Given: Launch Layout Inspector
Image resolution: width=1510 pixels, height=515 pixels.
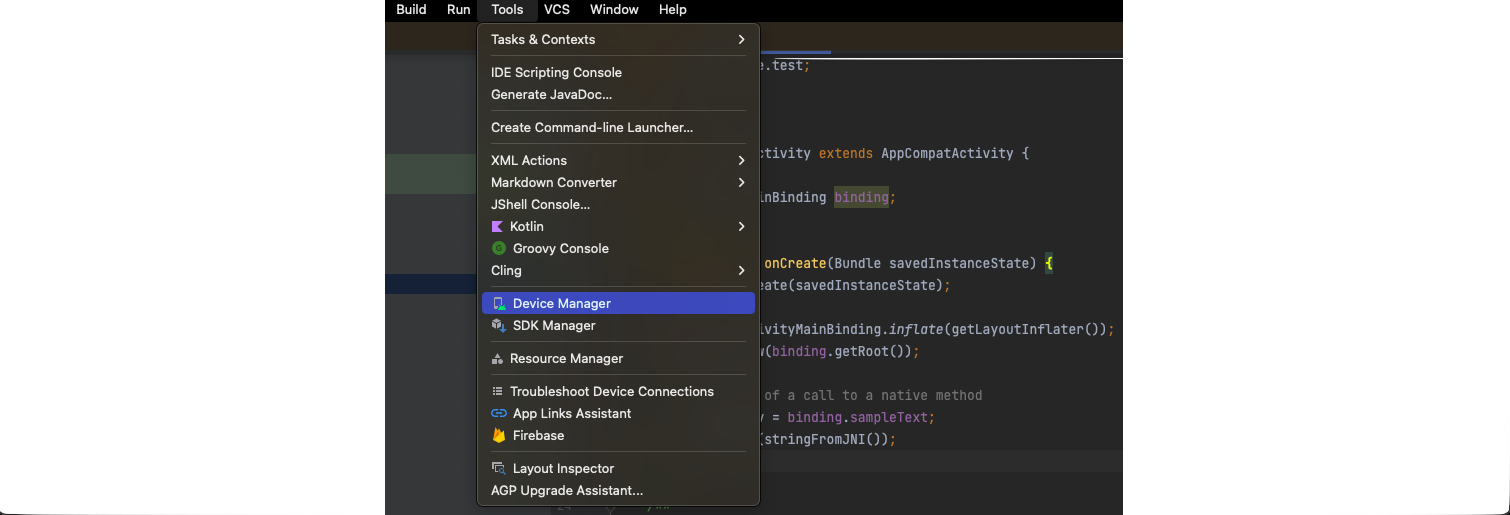Looking at the screenshot, I should coord(618,468).
